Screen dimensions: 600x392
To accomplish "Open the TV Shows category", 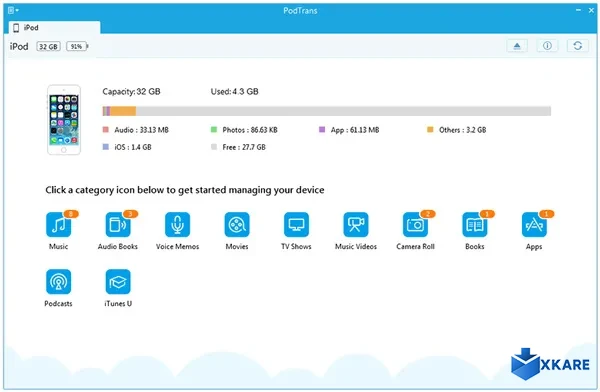I will click(296, 225).
